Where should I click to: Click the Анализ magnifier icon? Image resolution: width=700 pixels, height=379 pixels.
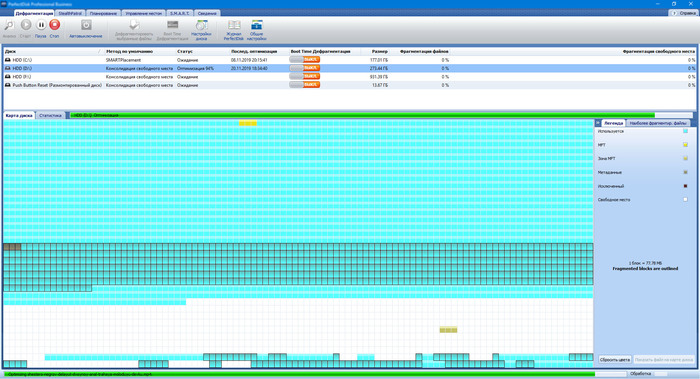point(9,25)
